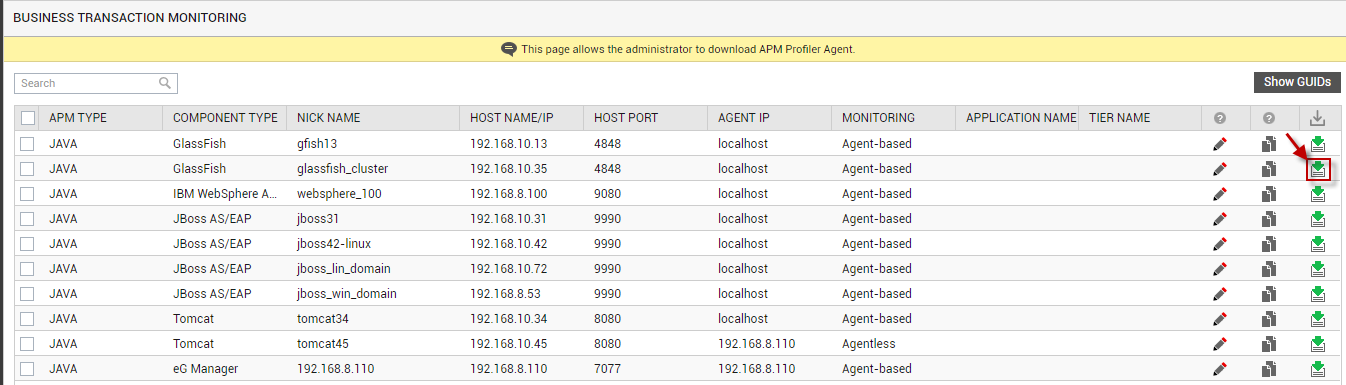Click Show GUIDs button
Image resolution: width=1346 pixels, height=385 pixels.
click(x=1297, y=82)
